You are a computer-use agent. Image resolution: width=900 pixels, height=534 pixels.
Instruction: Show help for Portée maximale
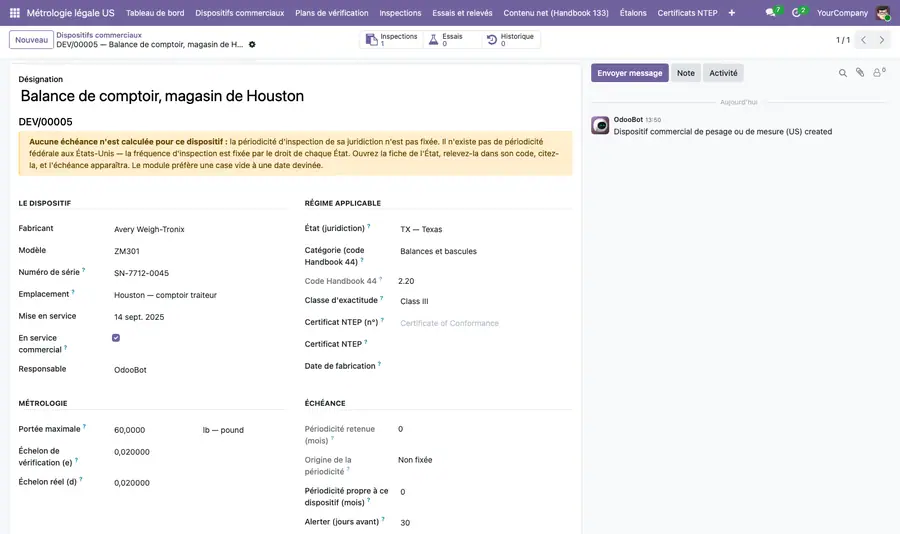pyautogui.click(x=84, y=427)
